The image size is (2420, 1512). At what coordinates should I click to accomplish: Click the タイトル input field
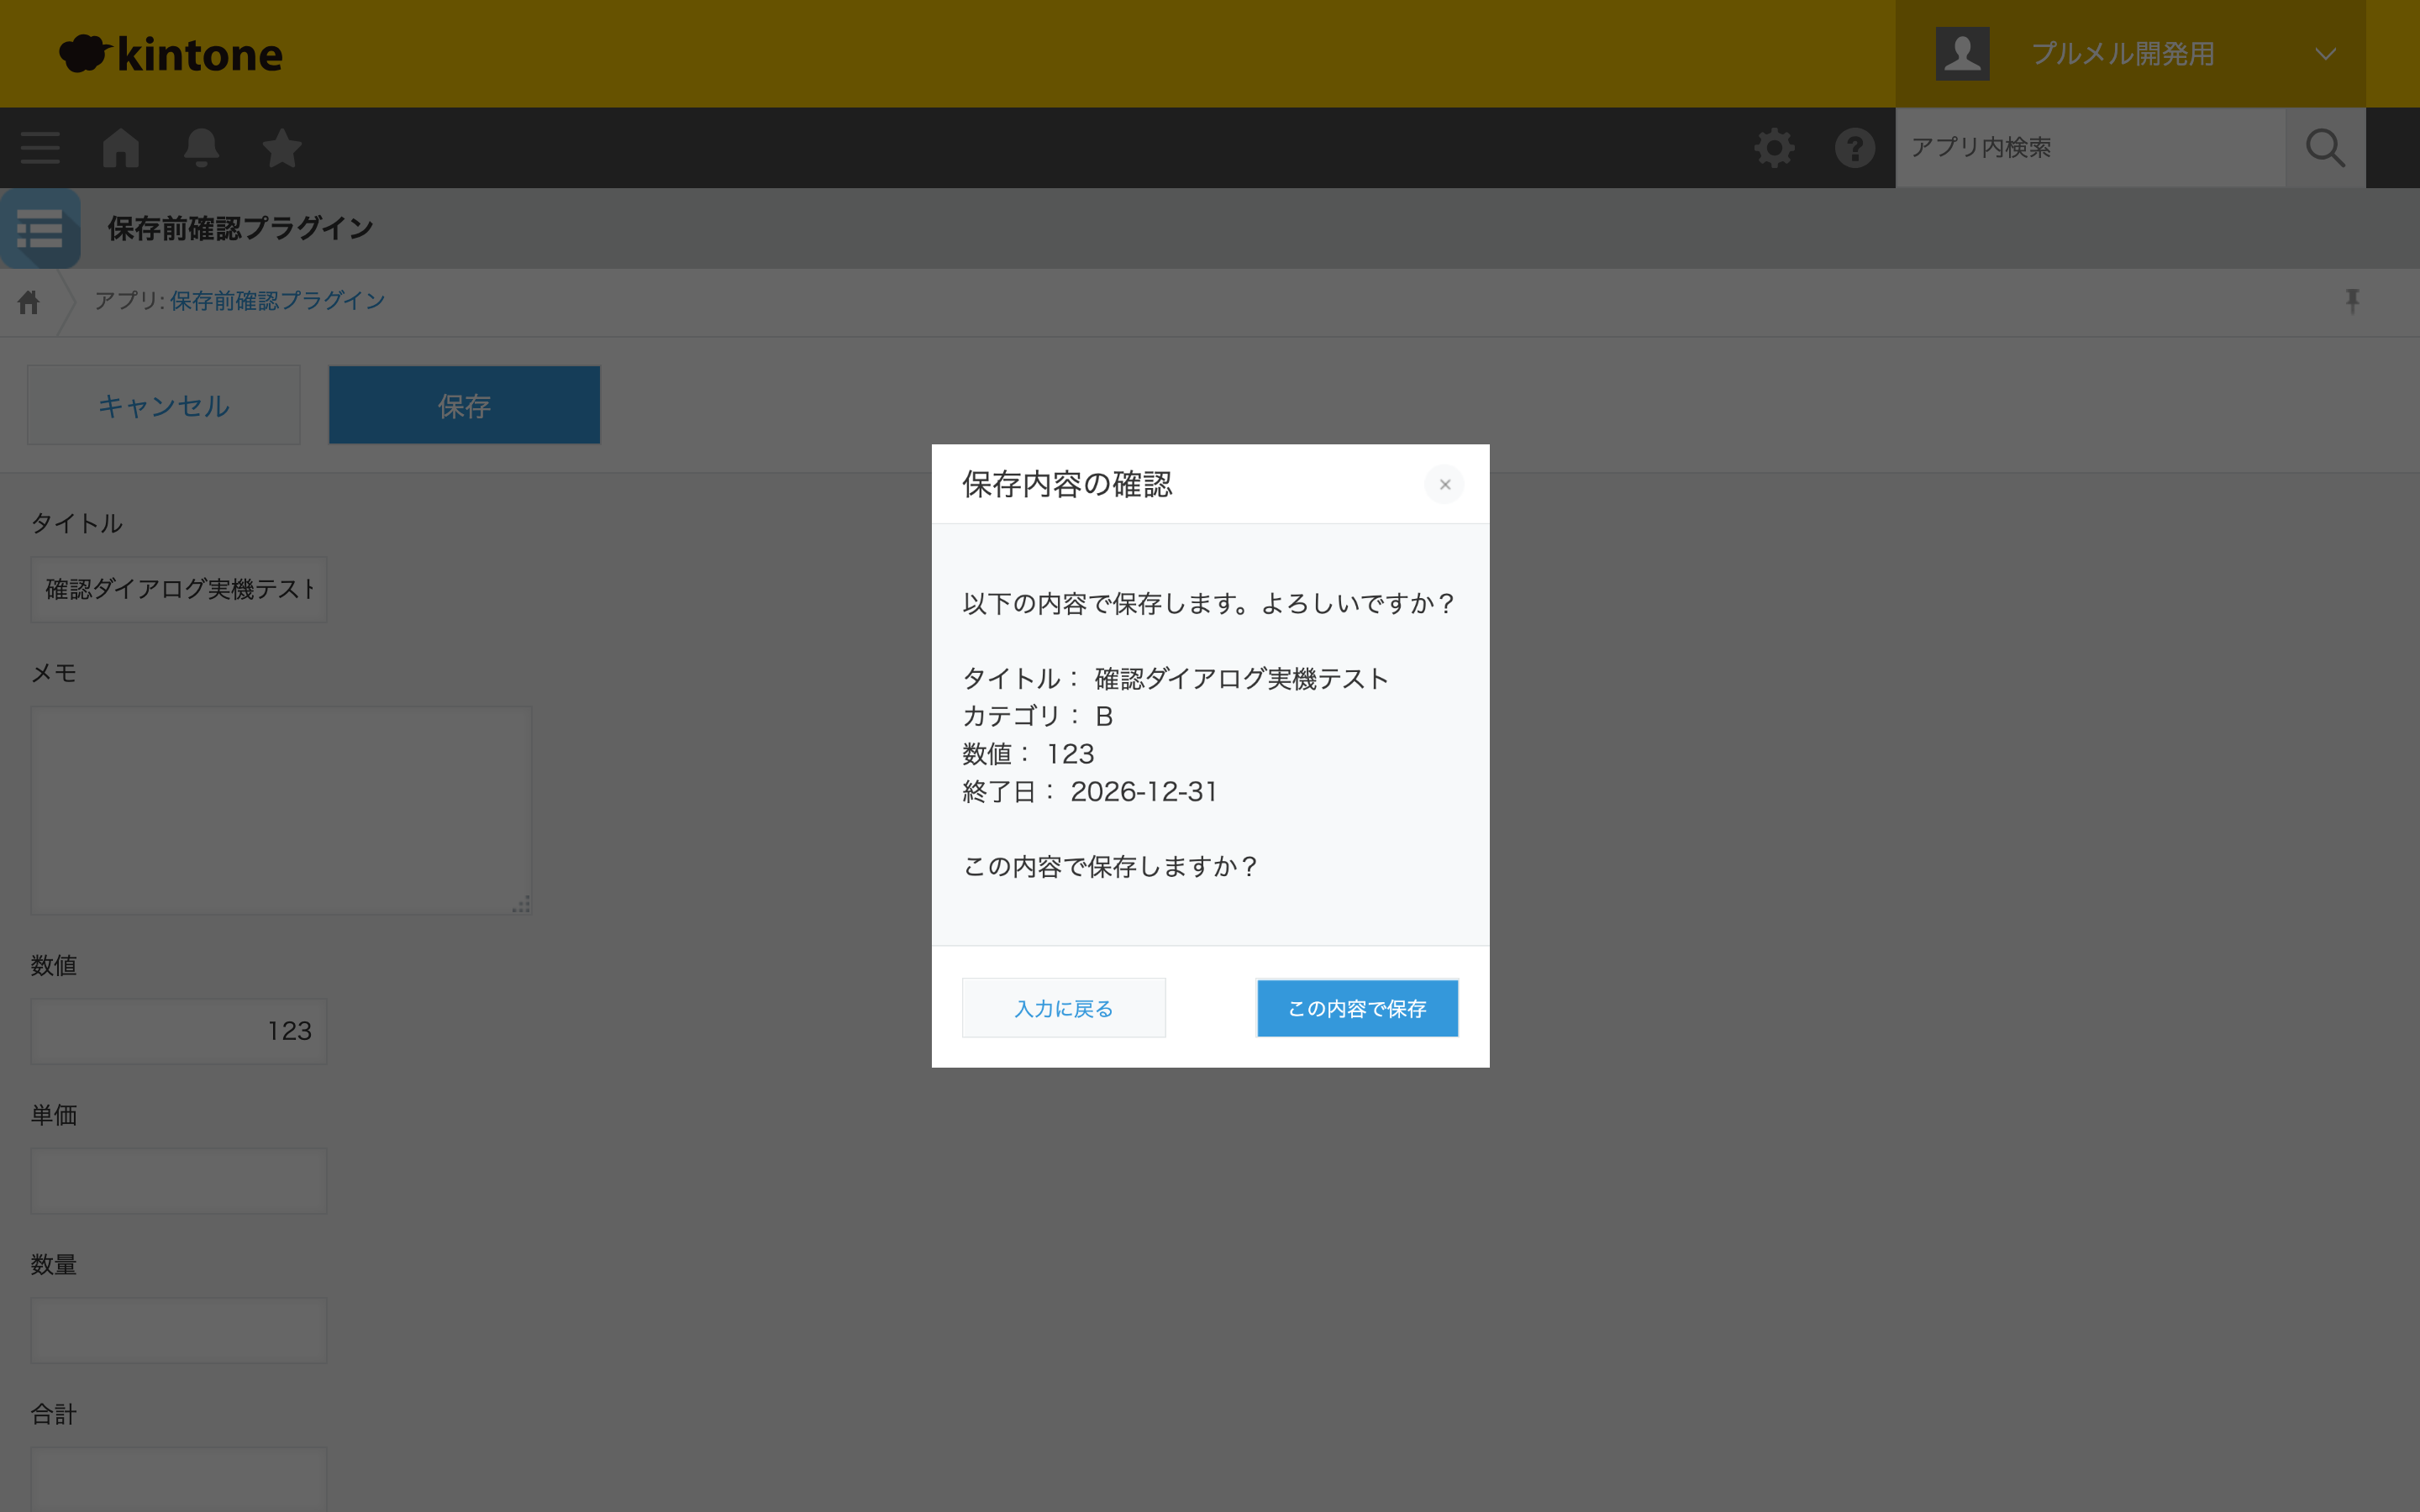pyautogui.click(x=179, y=590)
